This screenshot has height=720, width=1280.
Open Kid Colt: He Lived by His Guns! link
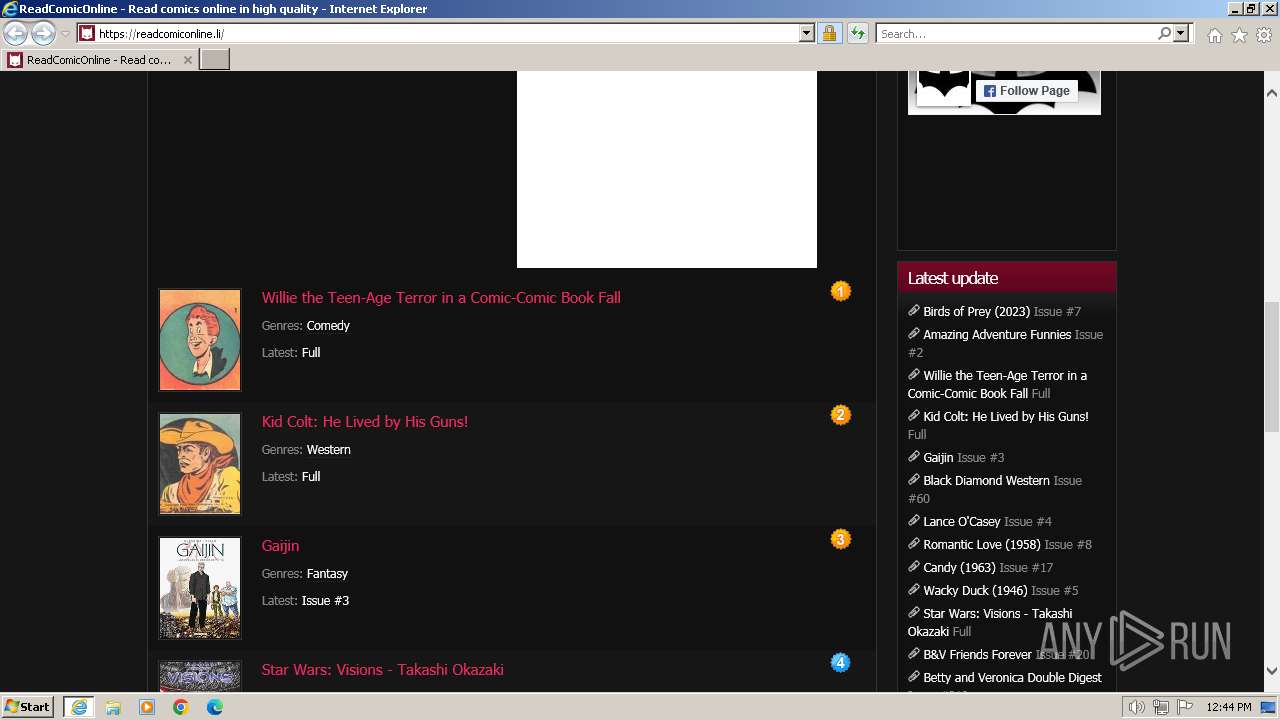point(365,421)
